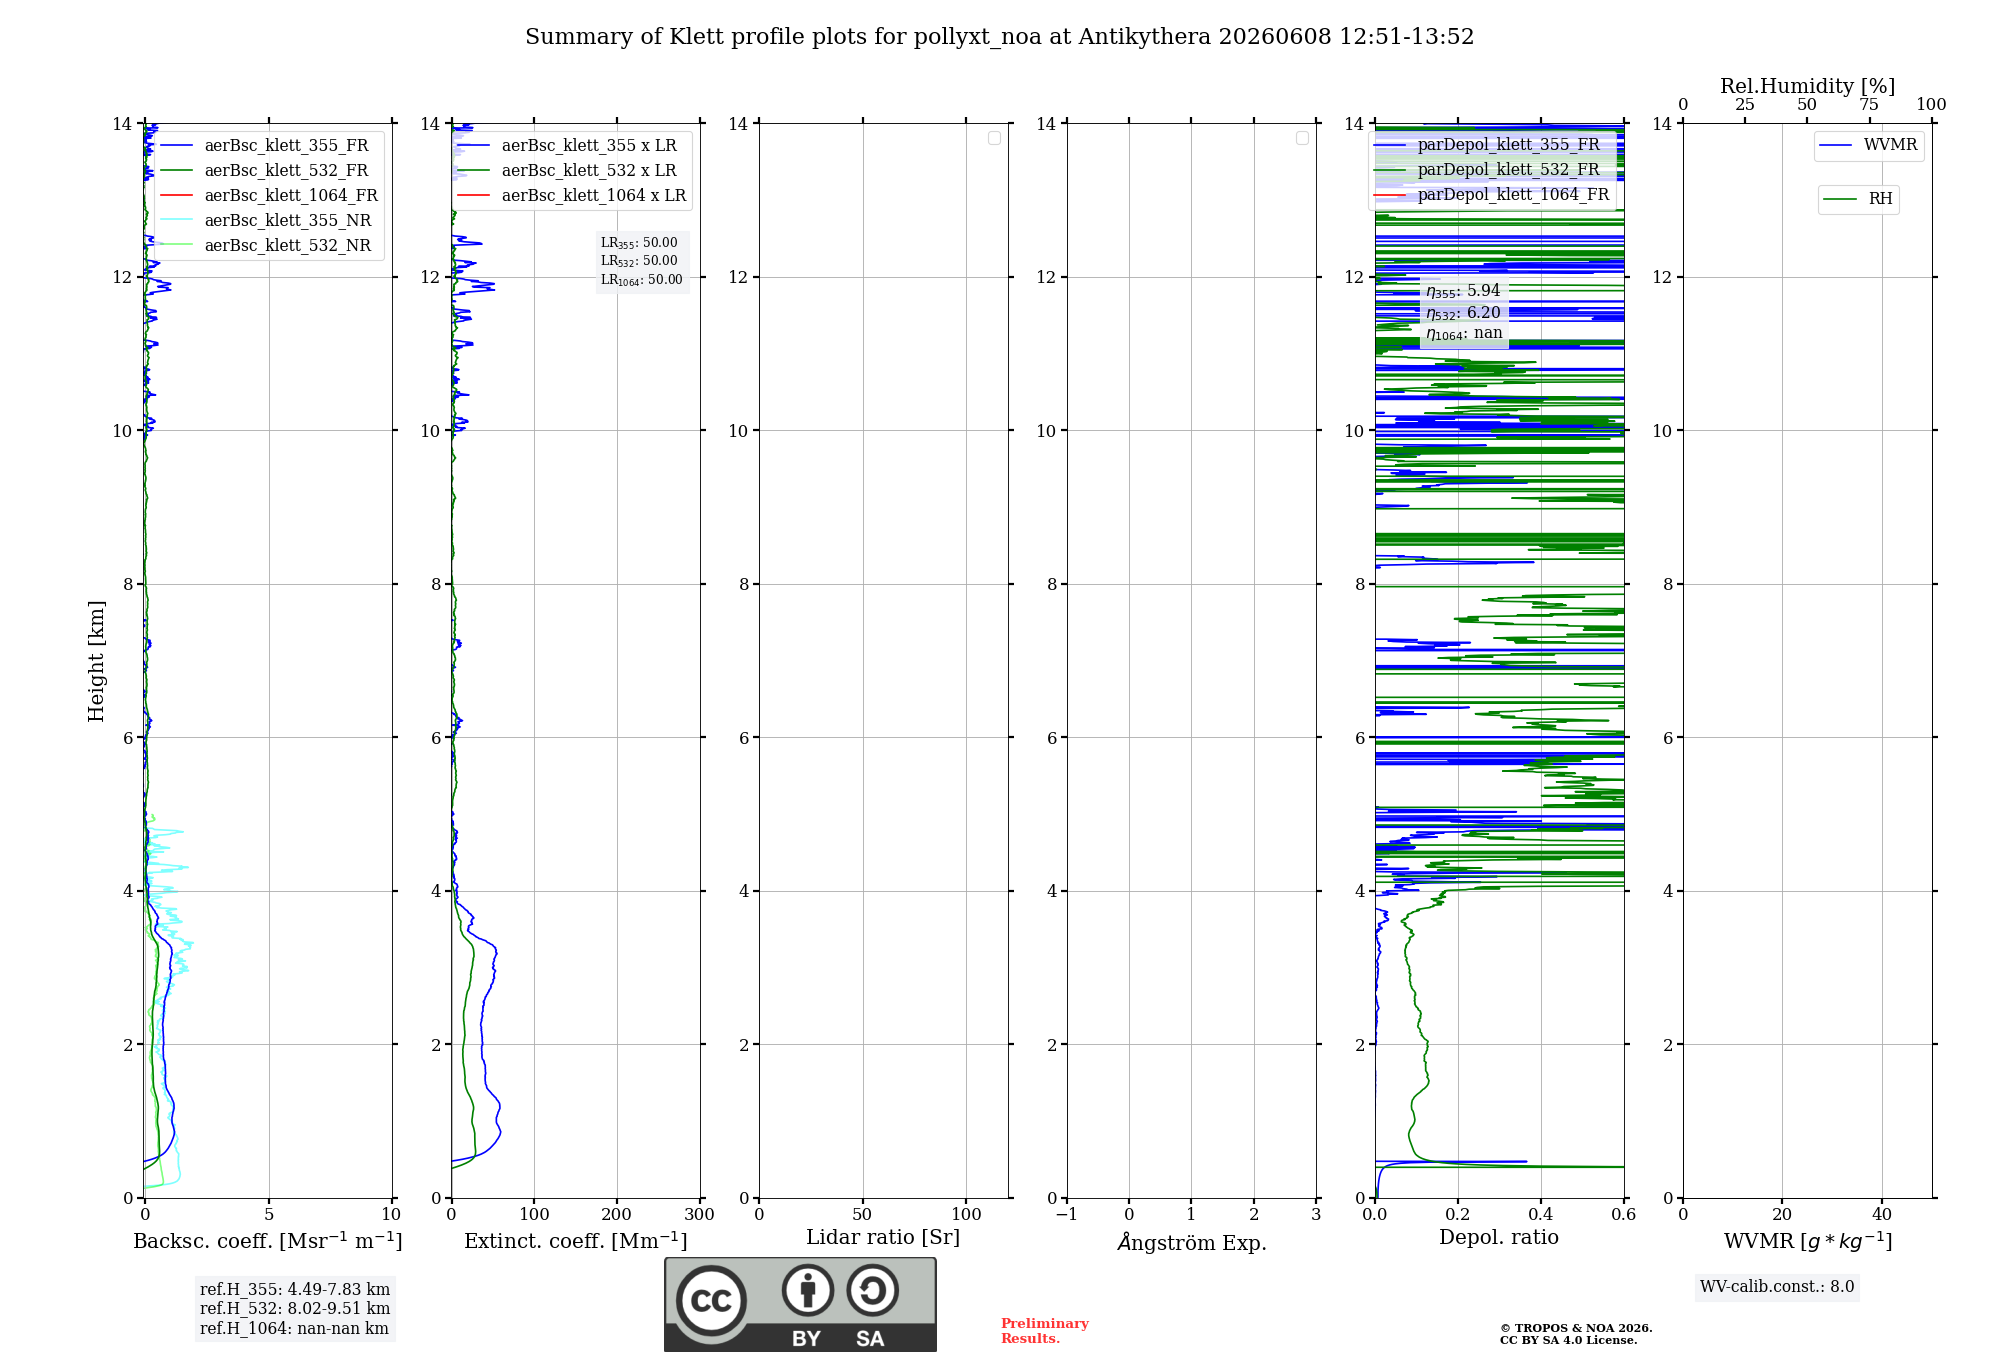Click the RH legend entry
Image resolution: width=2000 pixels, height=1360 pixels.
coord(1858,199)
